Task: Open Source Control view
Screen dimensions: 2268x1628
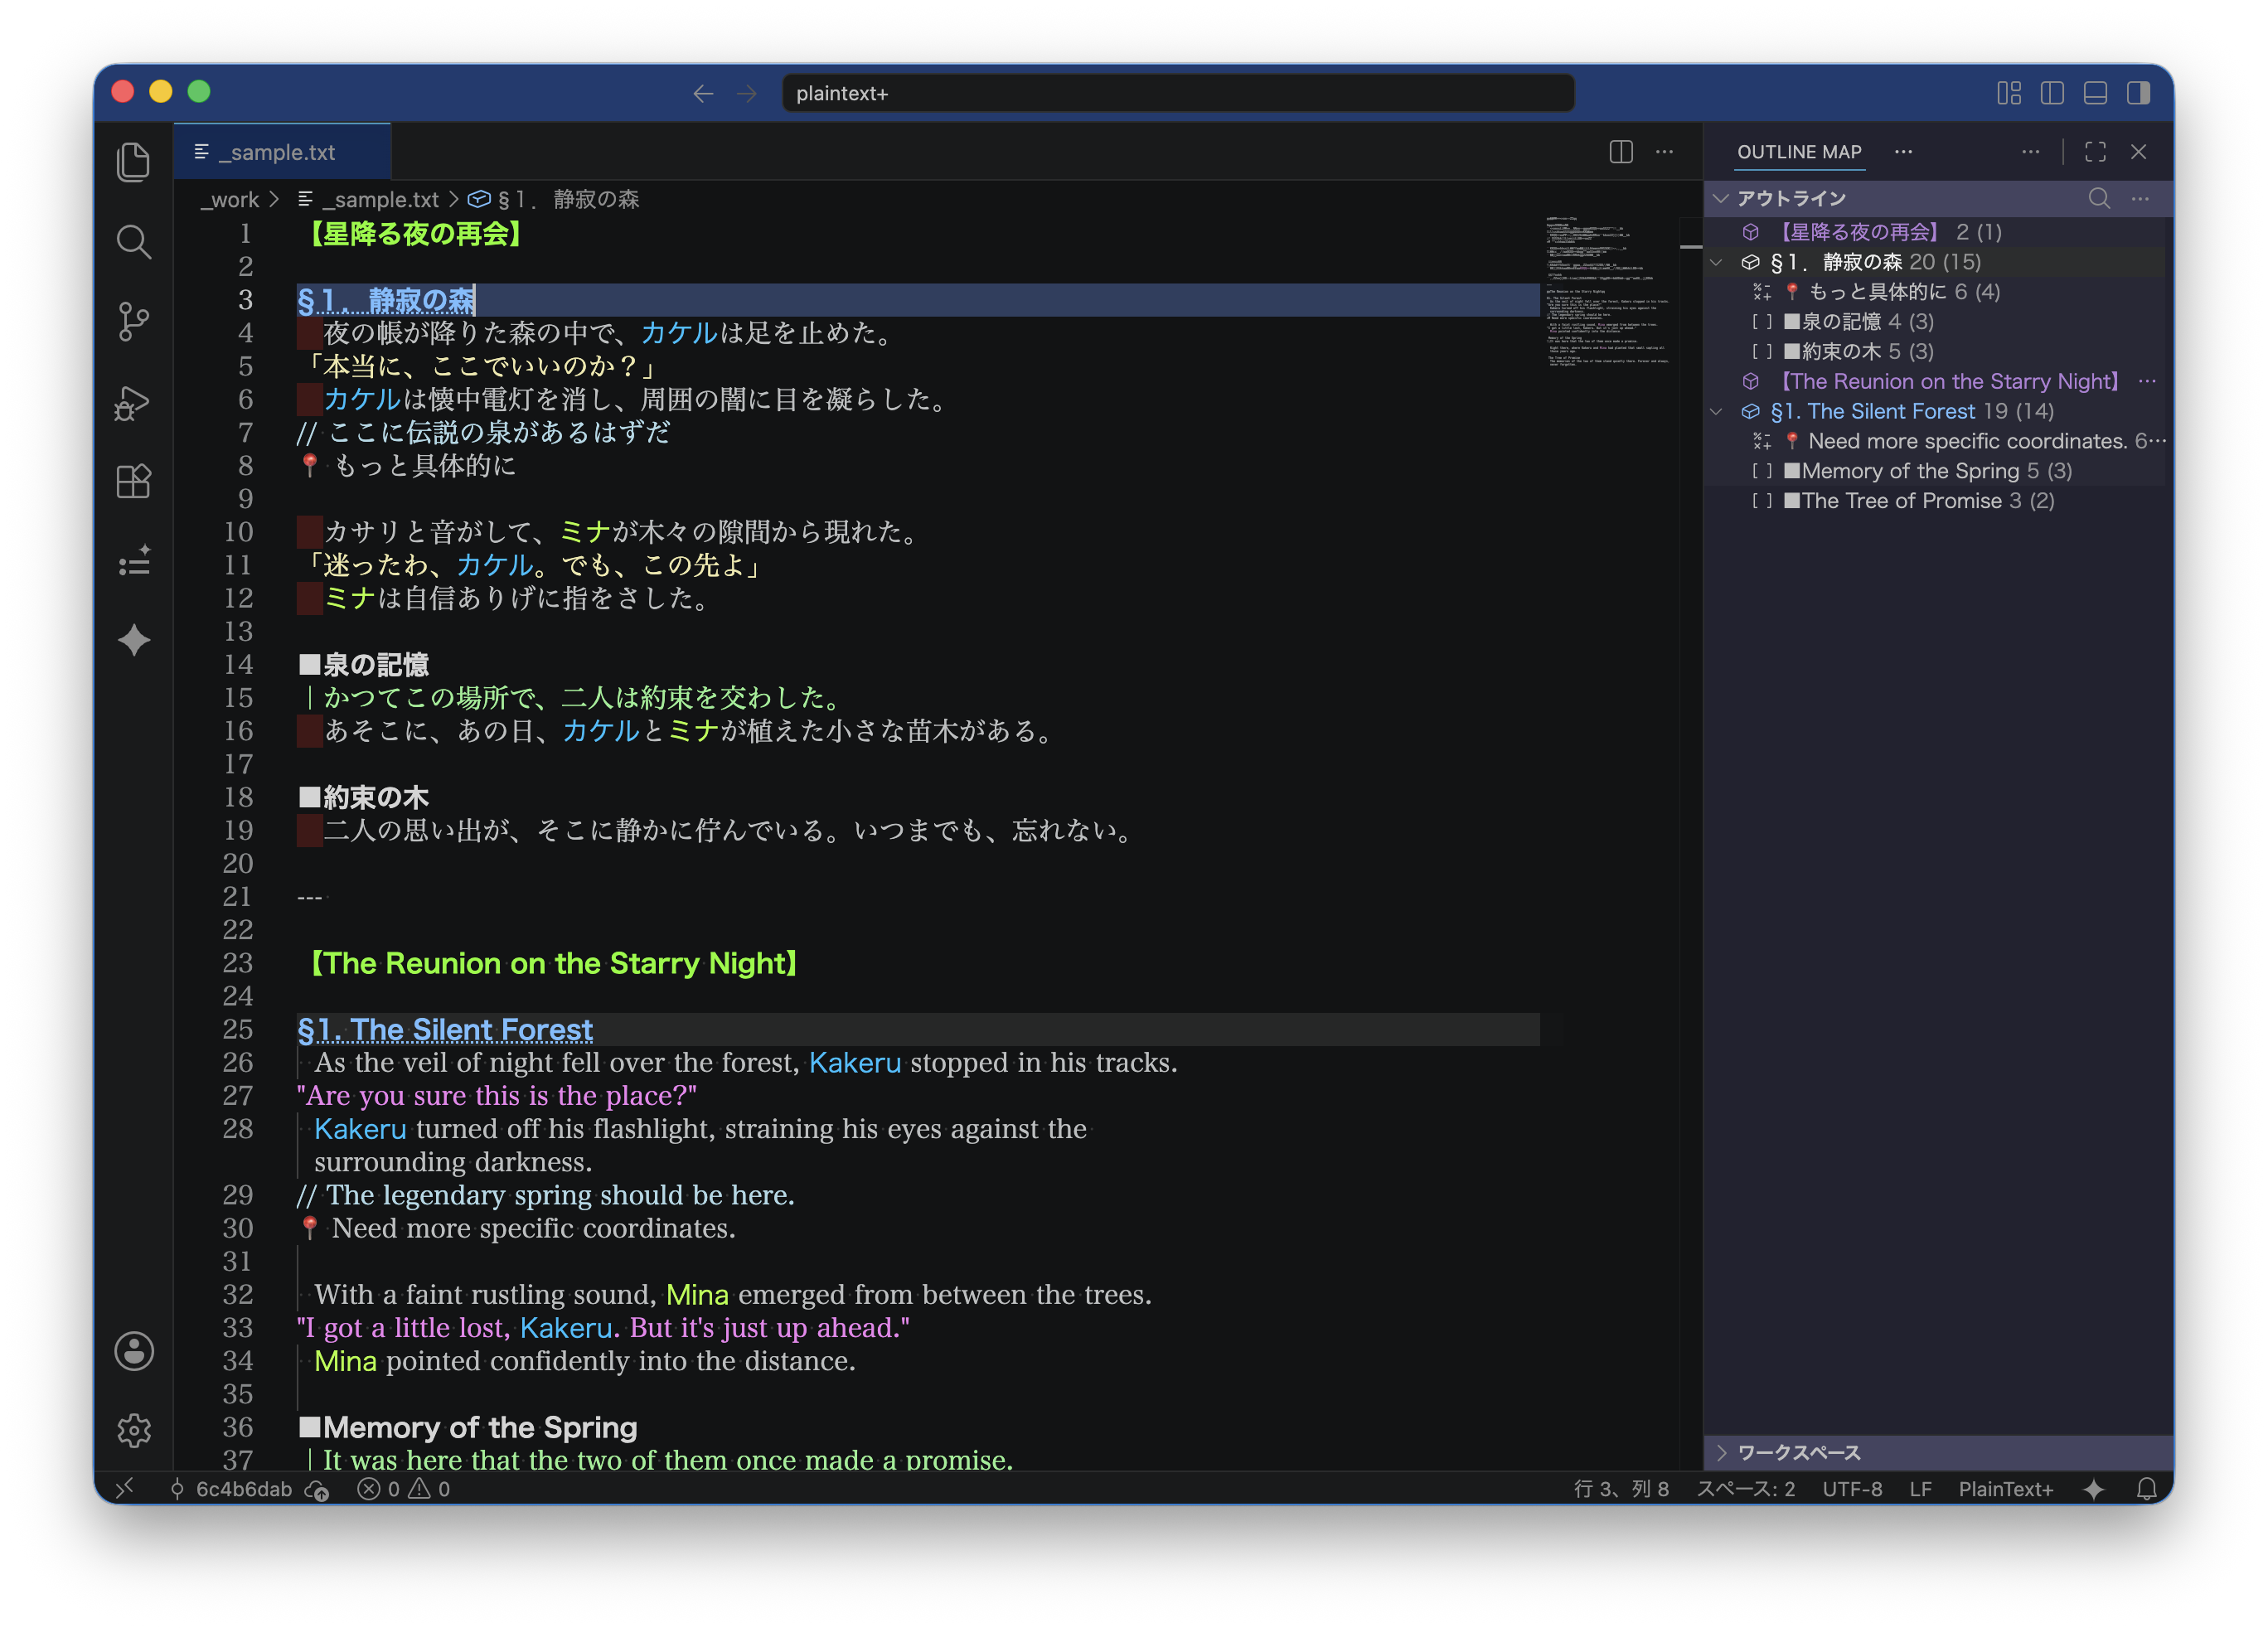Action: tap(133, 322)
